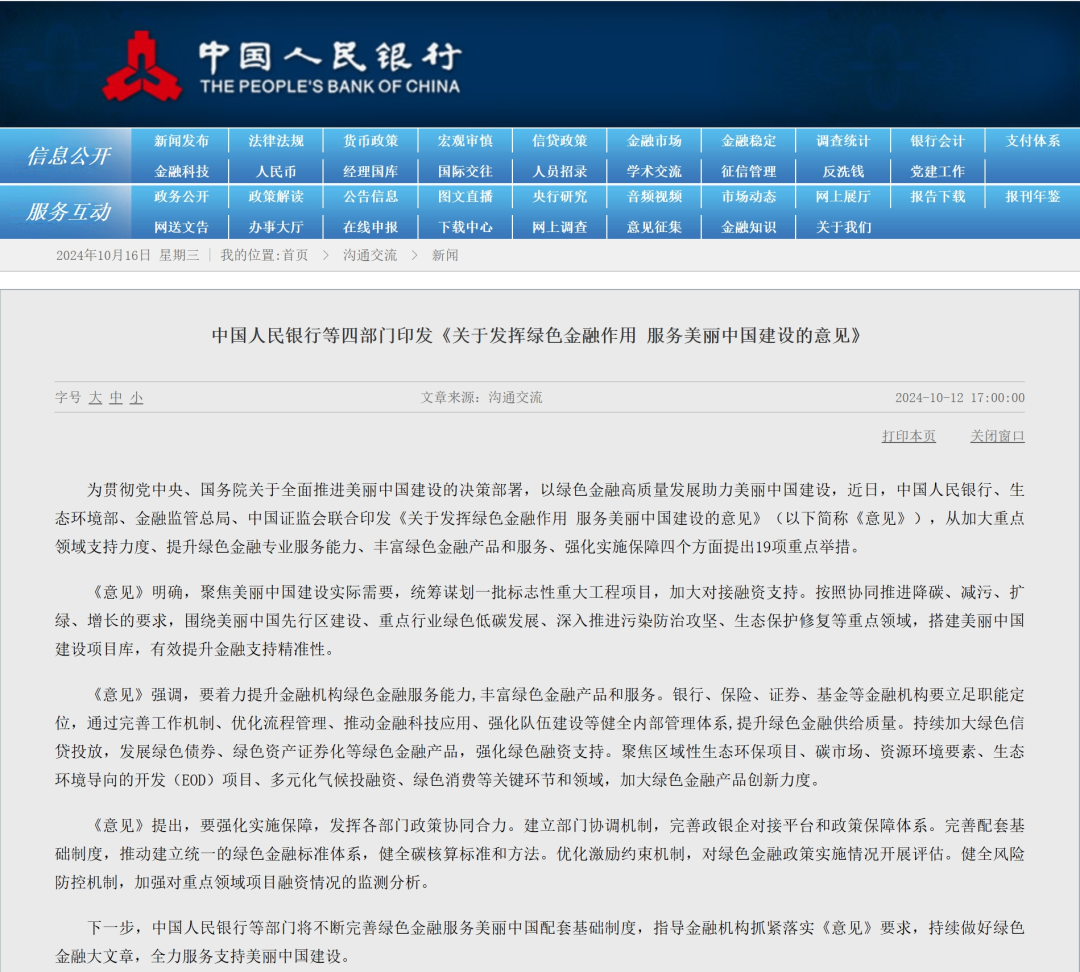Click 首页 in breadcrumb
The image size is (1080, 972).
coord(295,256)
